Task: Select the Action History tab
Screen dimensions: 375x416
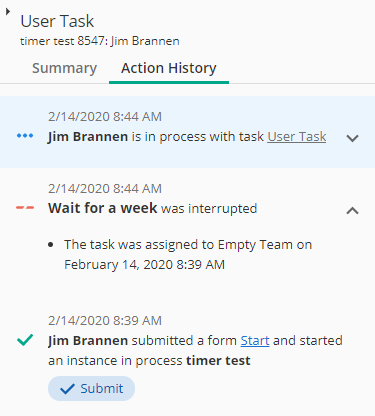Action: [x=169, y=68]
